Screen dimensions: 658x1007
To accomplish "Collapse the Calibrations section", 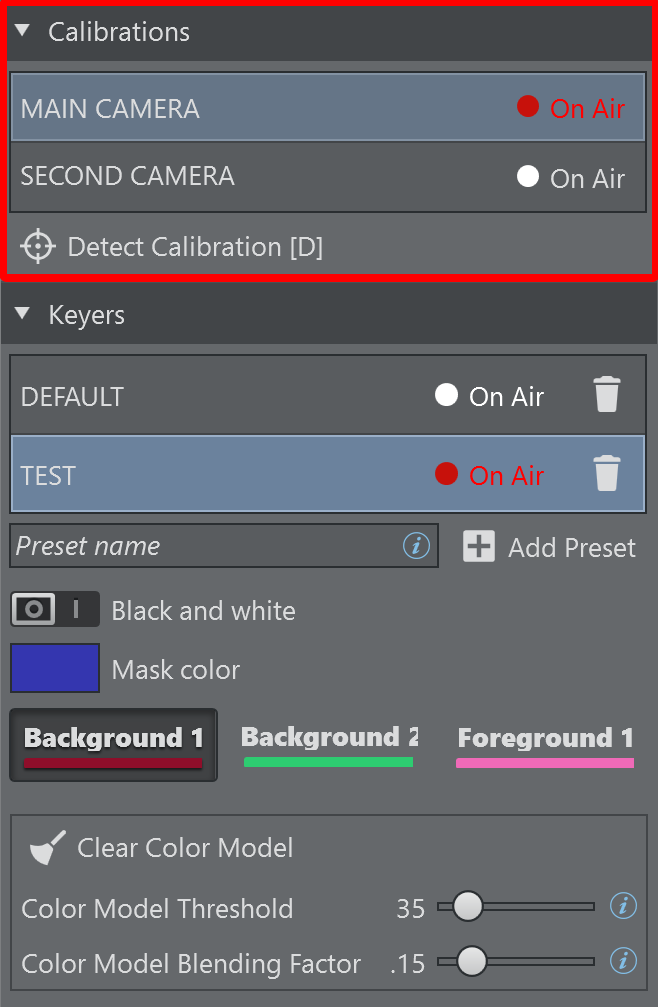I will pyautogui.click(x=23, y=32).
